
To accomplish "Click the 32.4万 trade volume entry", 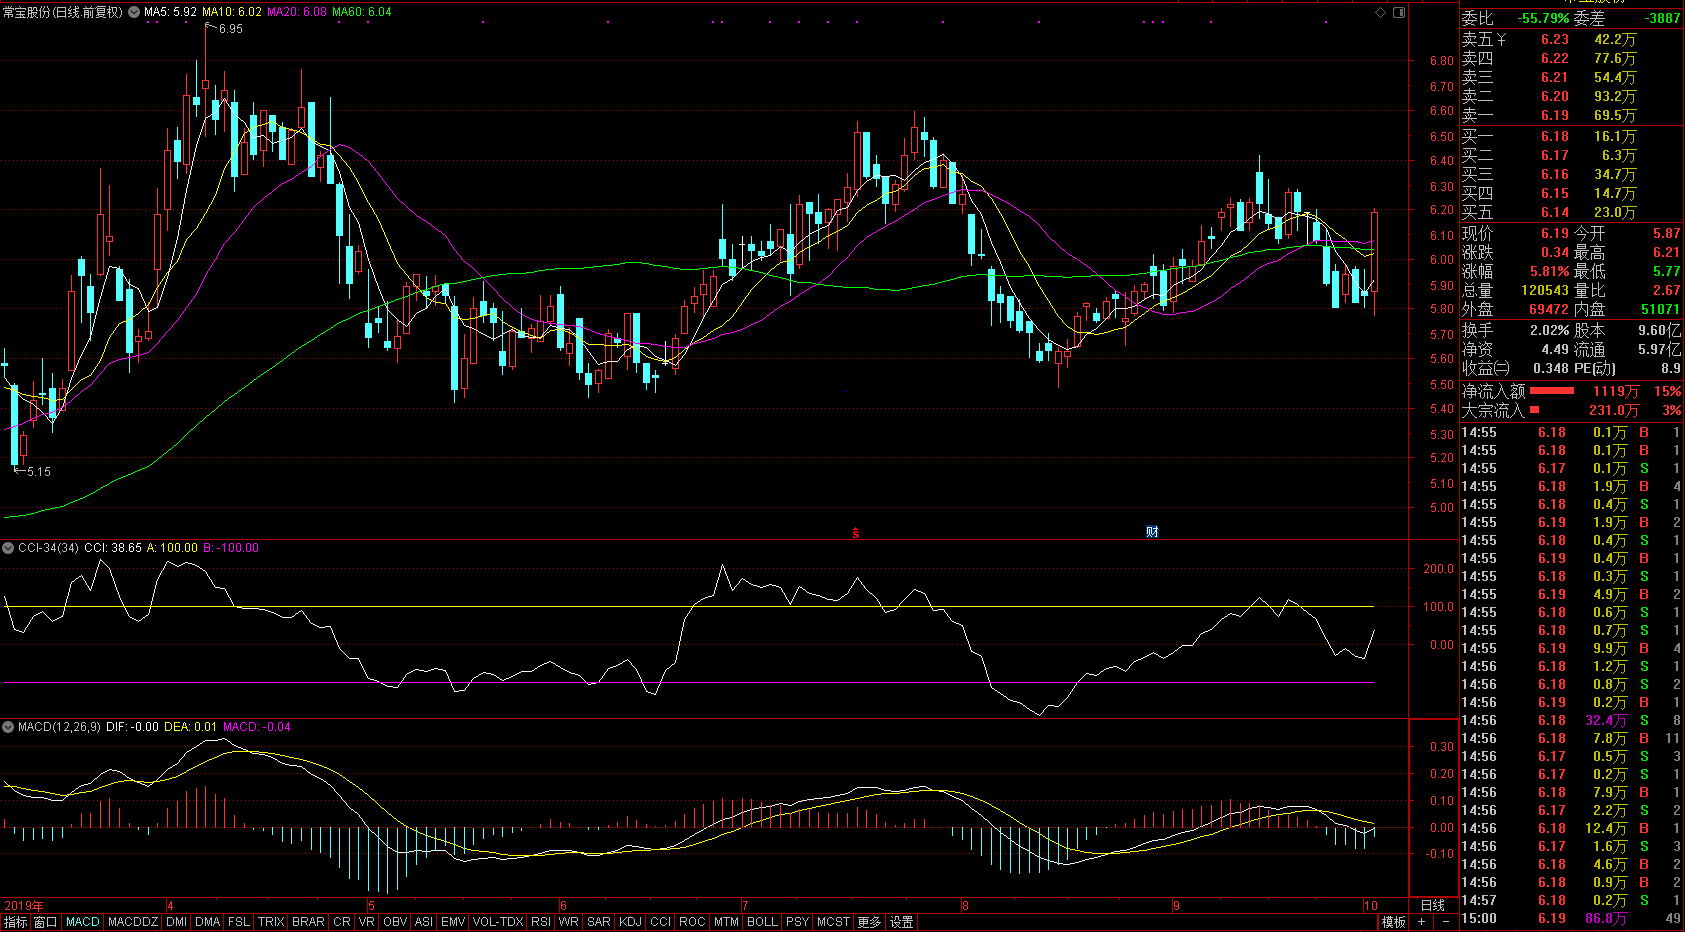I will coord(1606,720).
